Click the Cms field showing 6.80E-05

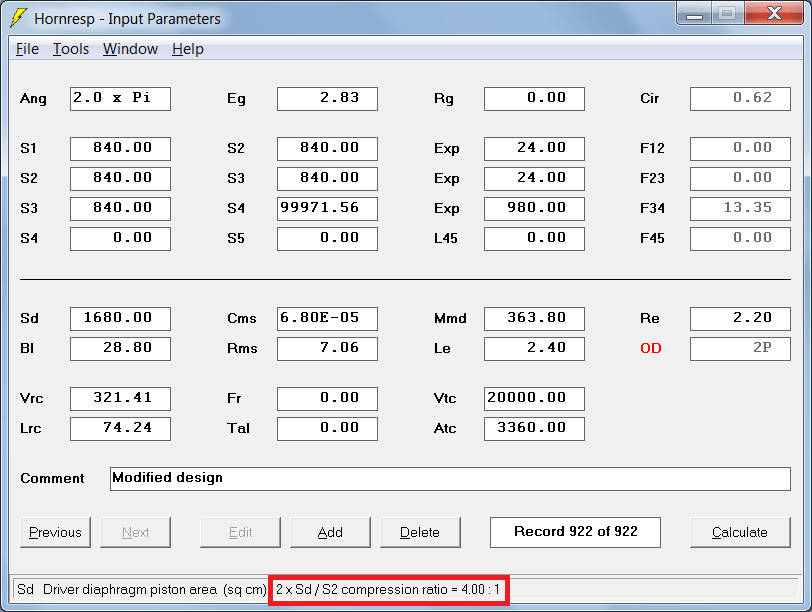pyautogui.click(x=327, y=318)
